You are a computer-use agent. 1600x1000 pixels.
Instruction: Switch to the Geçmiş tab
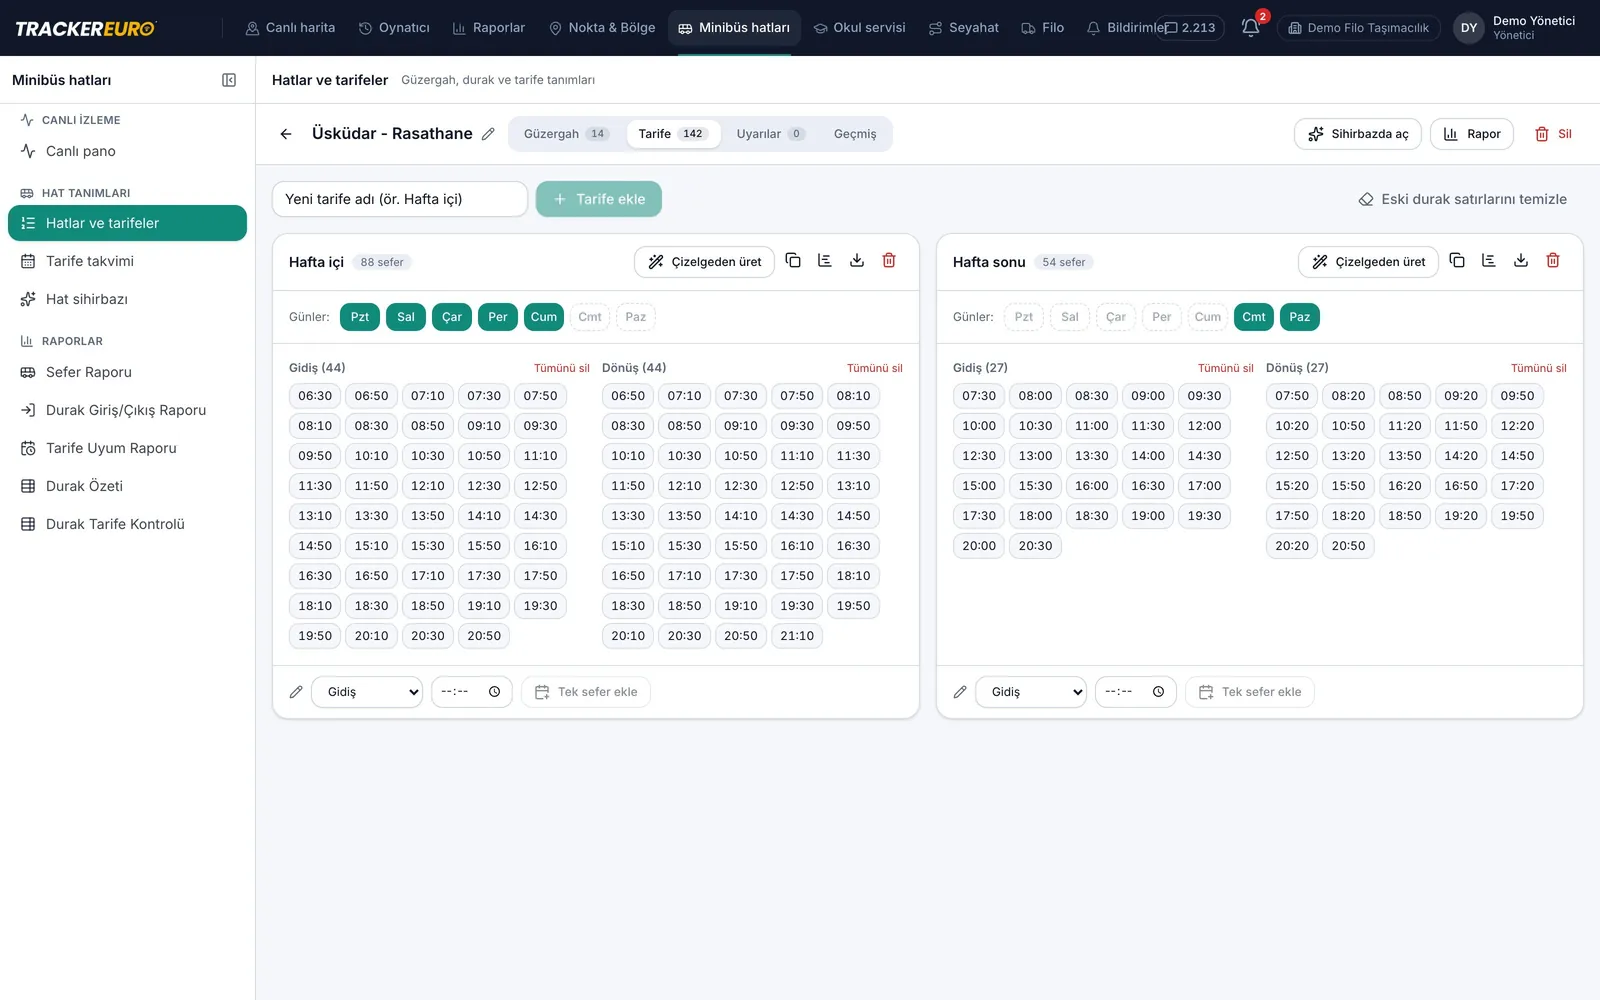point(855,134)
